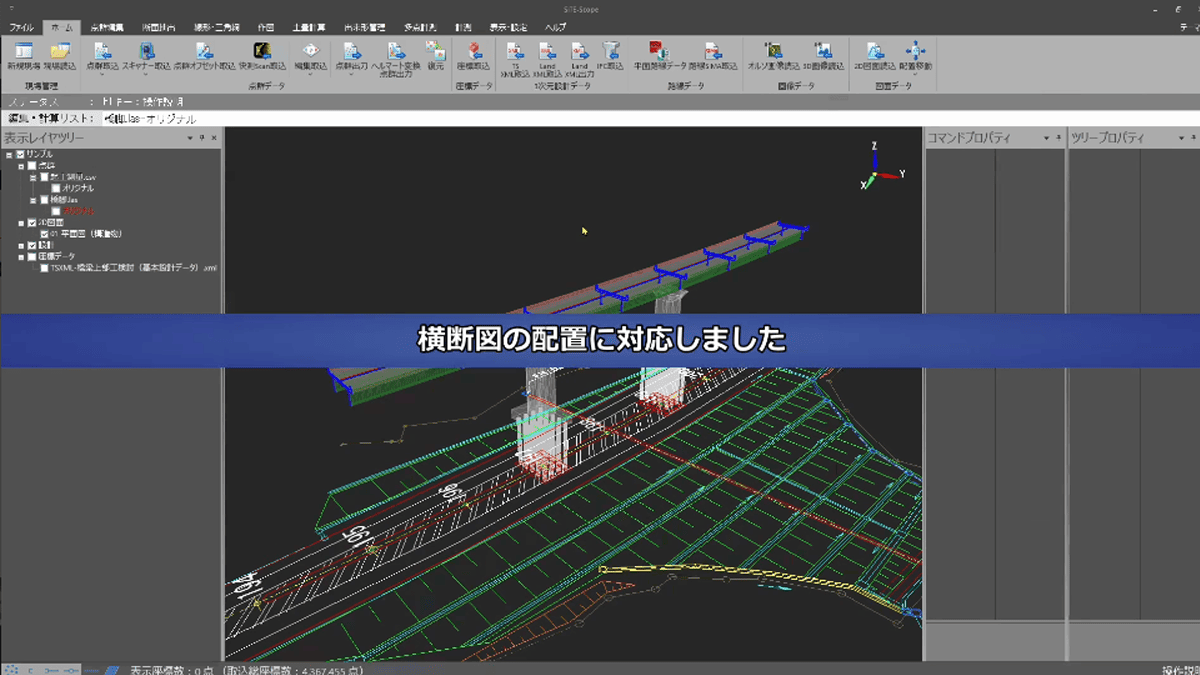Uncheck the 01 平面図（横断図） layer
This screenshot has height=675, width=1200.
click(x=44, y=233)
